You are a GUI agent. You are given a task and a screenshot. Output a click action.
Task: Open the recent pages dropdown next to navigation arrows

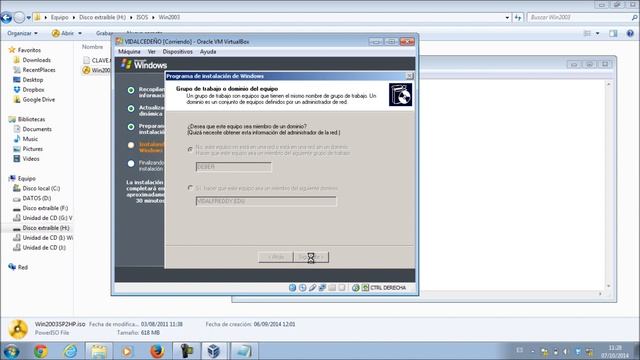pos(29,18)
